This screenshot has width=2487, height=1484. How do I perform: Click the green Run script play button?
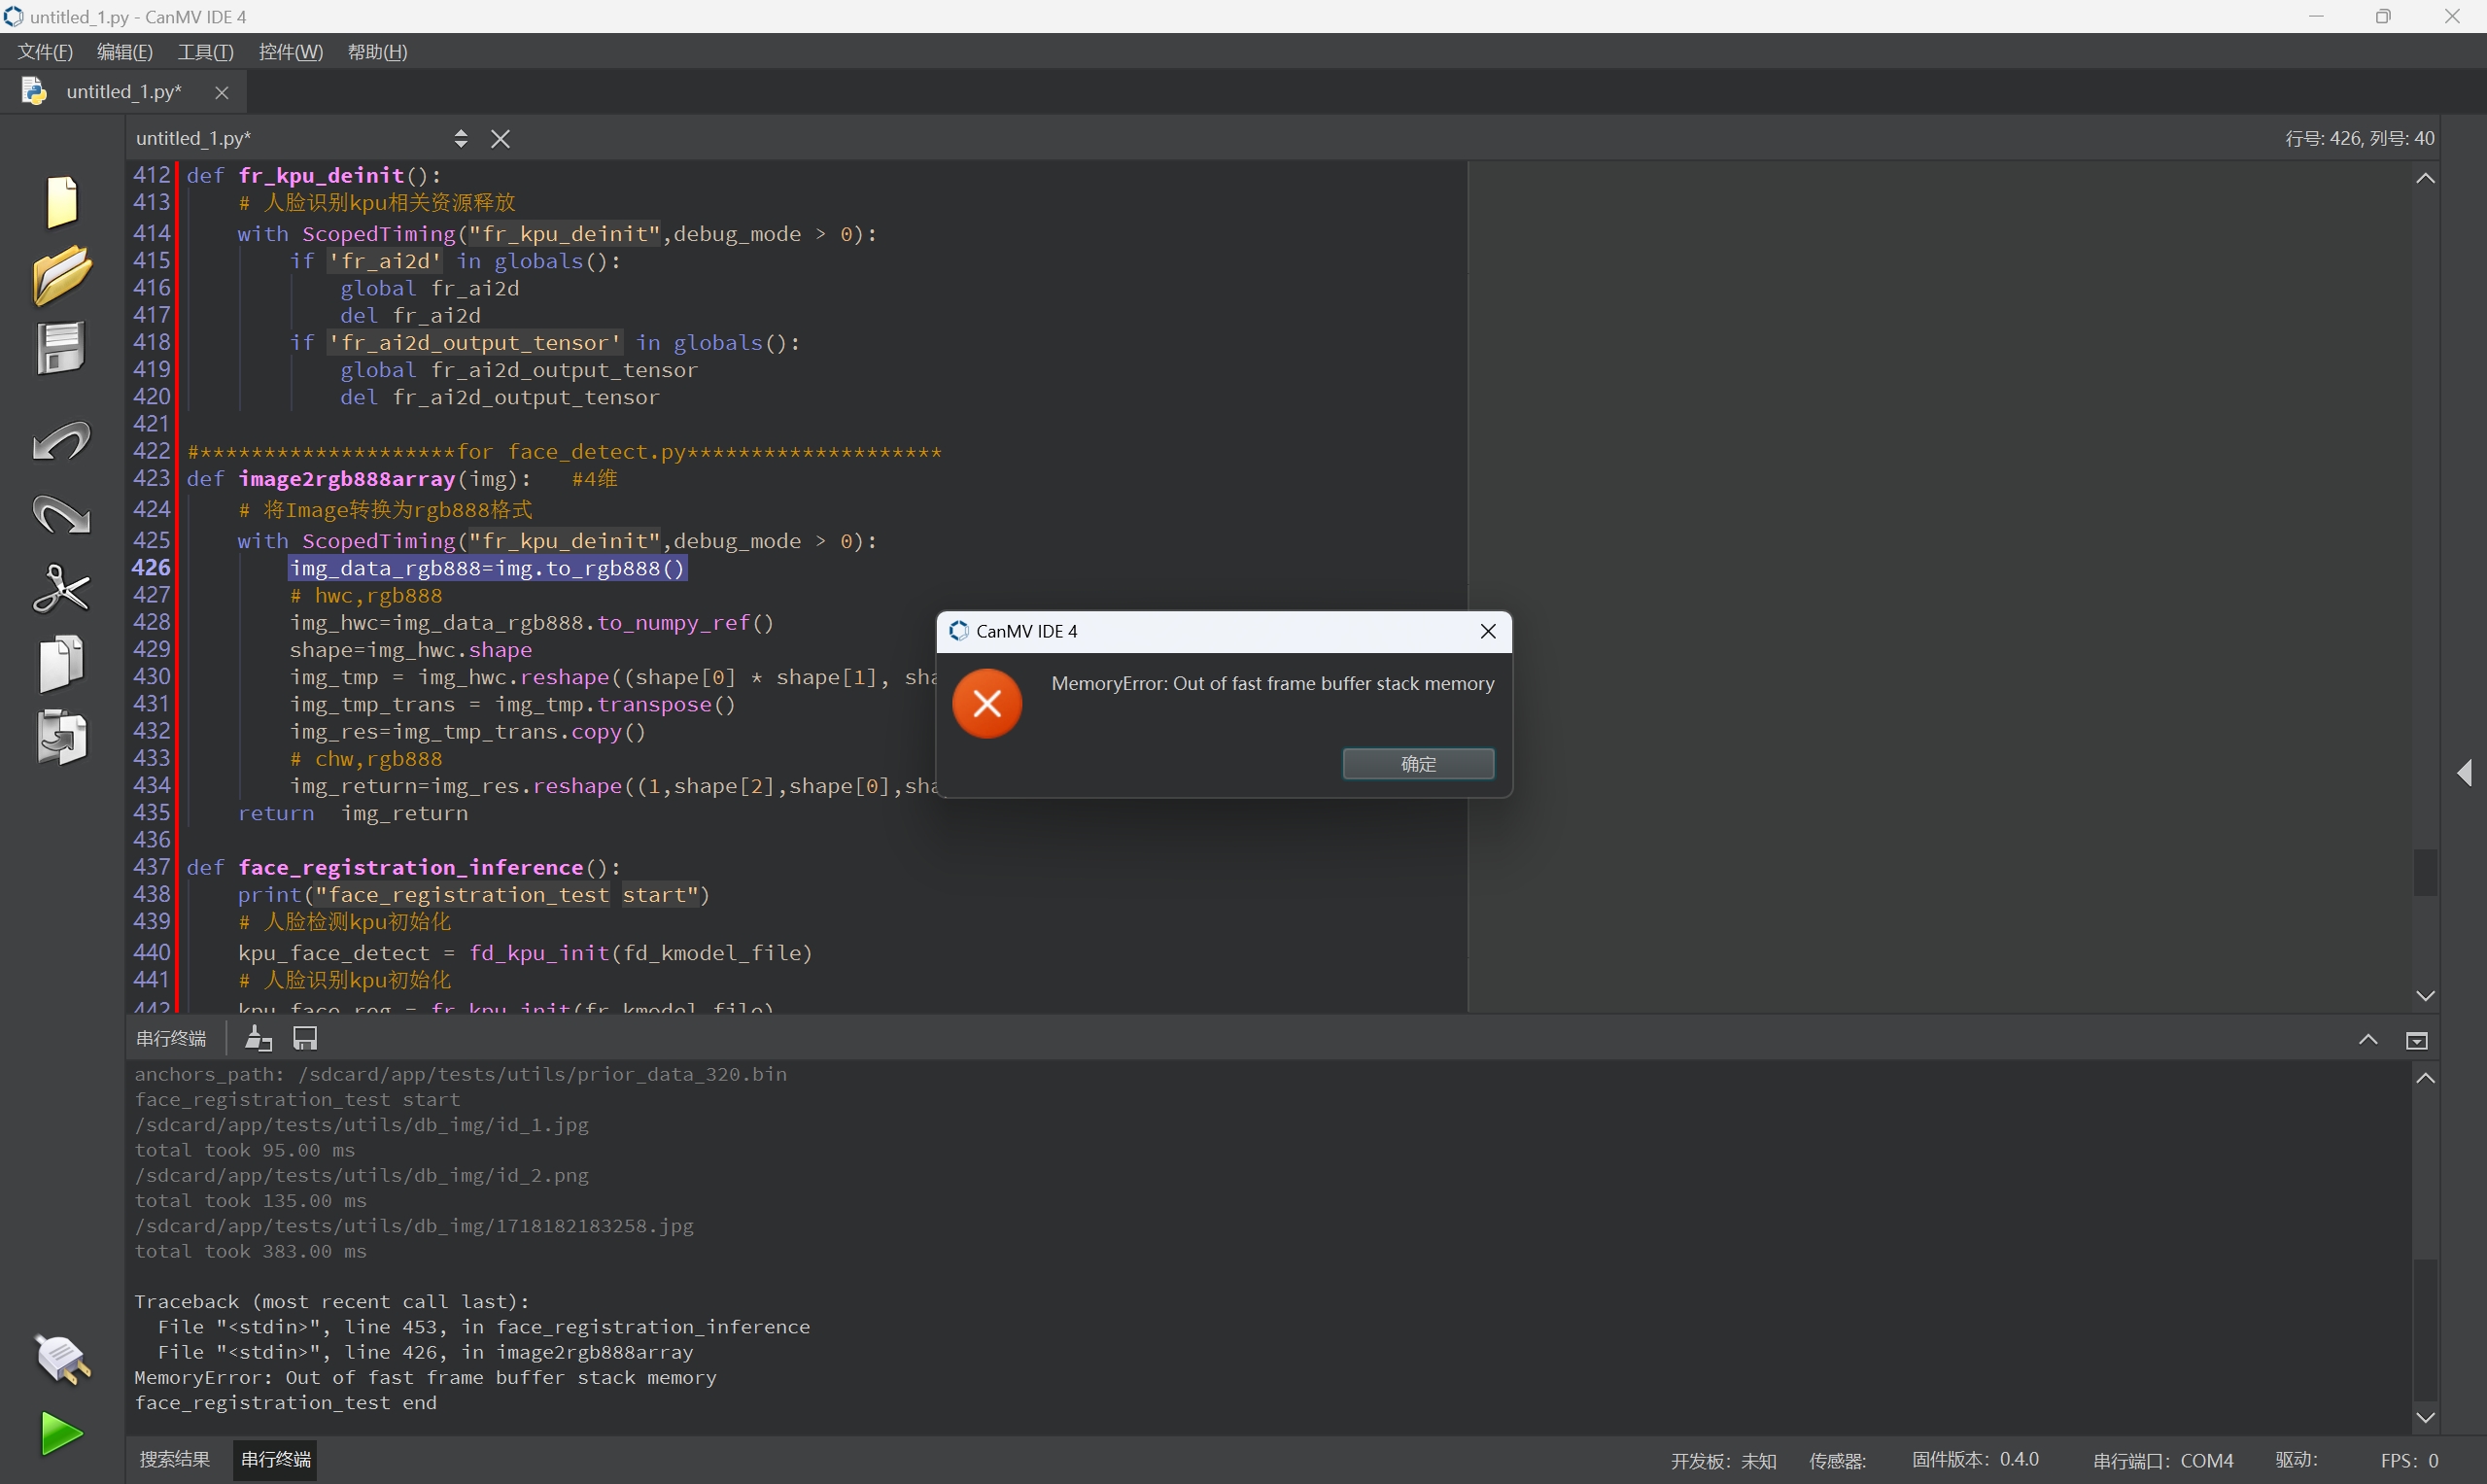tap(62, 1434)
